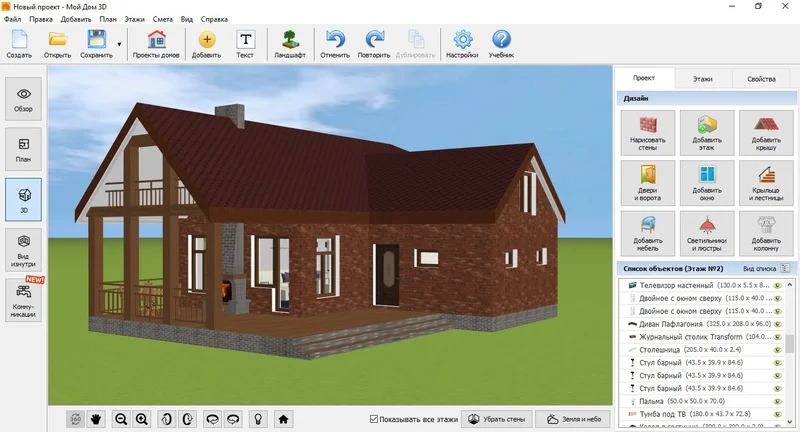The width and height of the screenshot is (800, 432).
Task: Click horizontal rotate icon beside the light bulb
Action: pos(233,419)
